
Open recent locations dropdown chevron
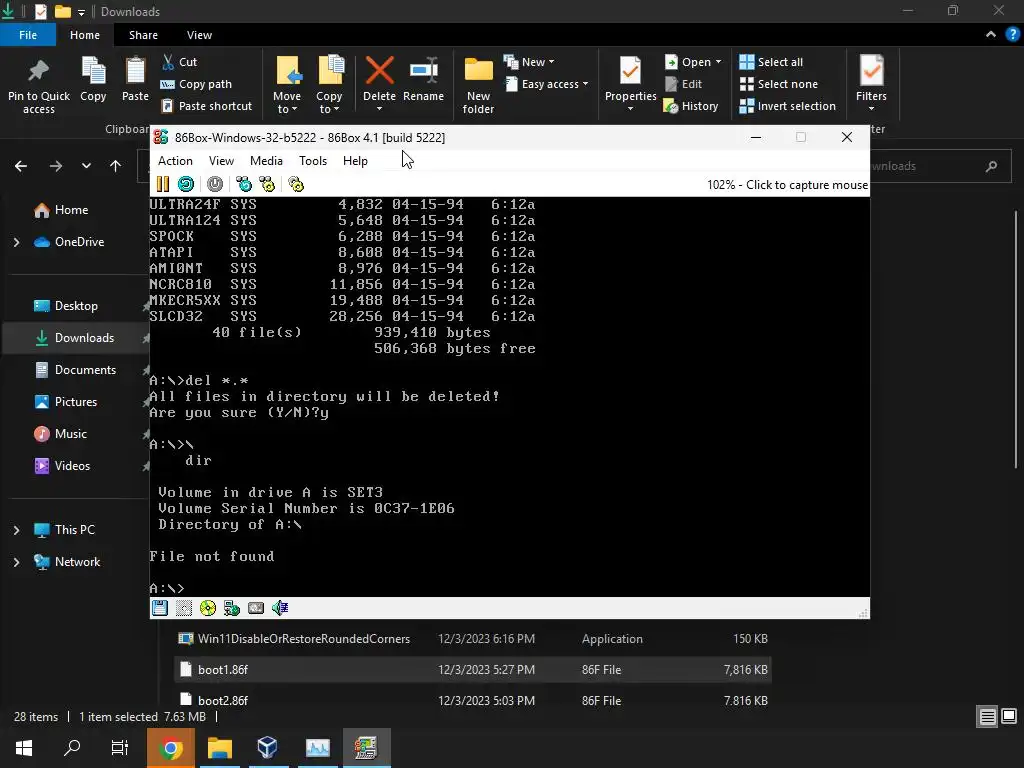(x=86, y=166)
